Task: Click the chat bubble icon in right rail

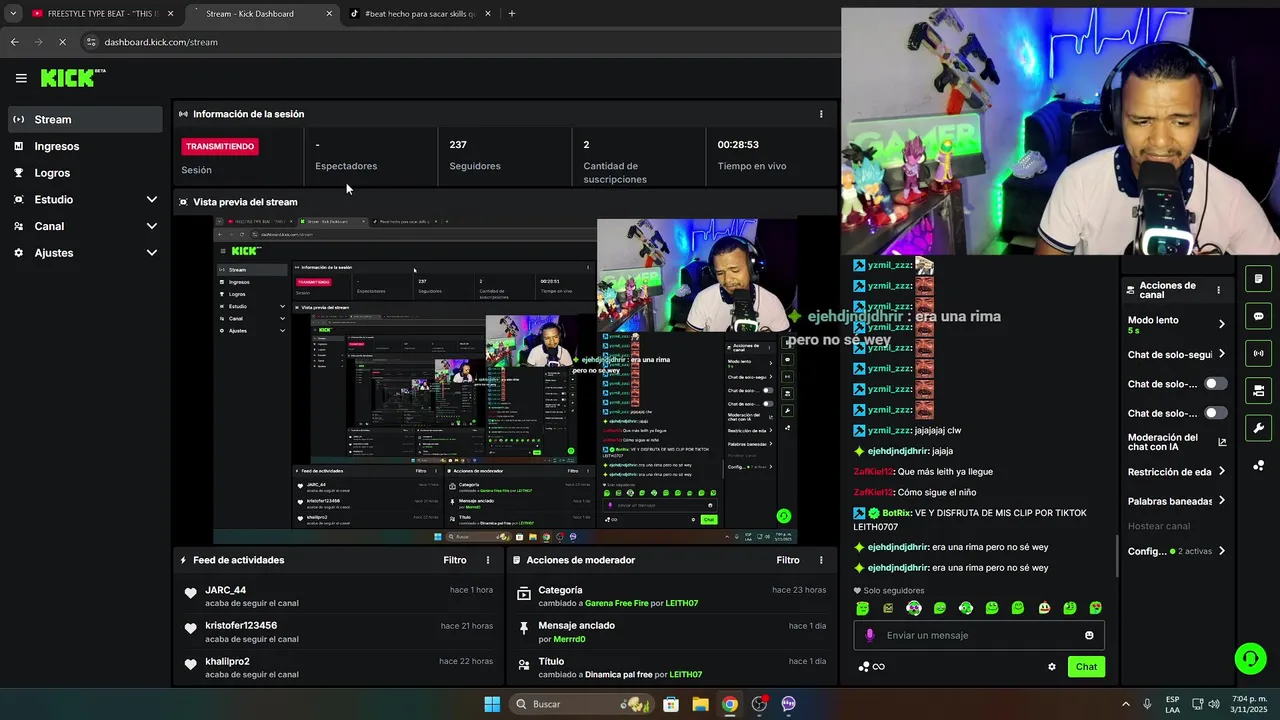Action: [1258, 316]
